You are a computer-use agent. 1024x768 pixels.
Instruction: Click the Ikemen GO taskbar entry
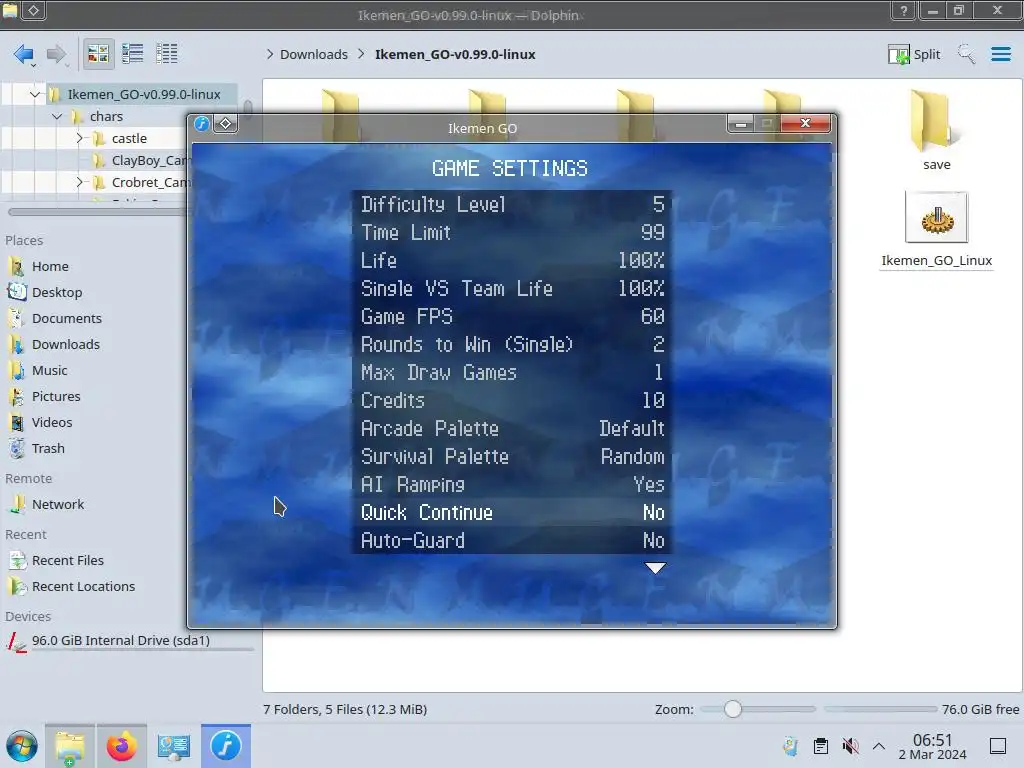point(225,746)
